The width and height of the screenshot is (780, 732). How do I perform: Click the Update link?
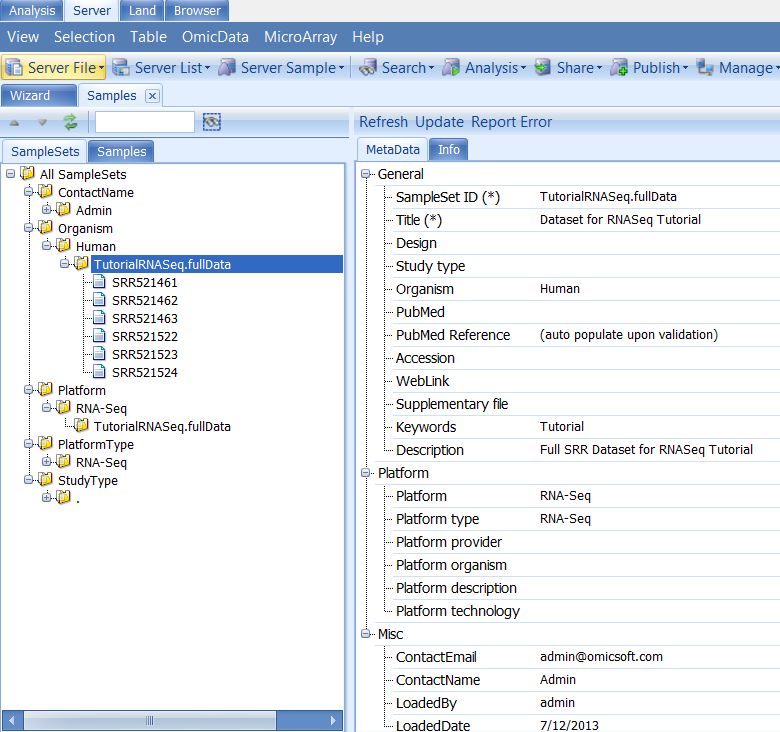[439, 122]
